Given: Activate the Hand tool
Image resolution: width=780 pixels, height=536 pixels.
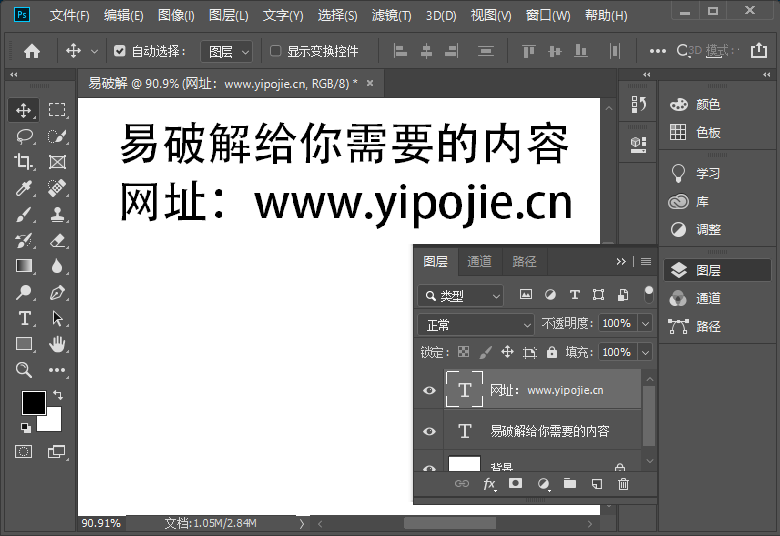Looking at the screenshot, I should [57, 344].
